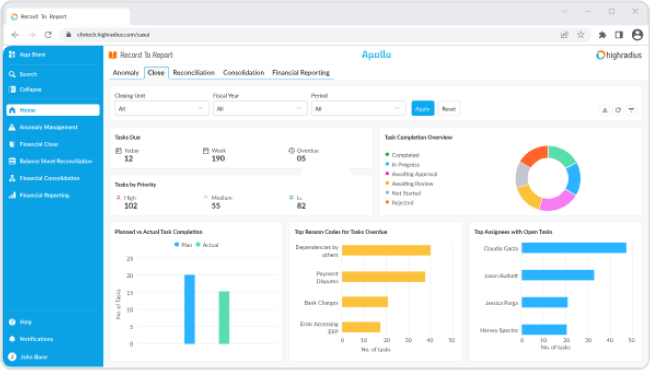The height and width of the screenshot is (371, 650).
Task: Expand the Fiscal Year dropdown
Action: coord(260,109)
